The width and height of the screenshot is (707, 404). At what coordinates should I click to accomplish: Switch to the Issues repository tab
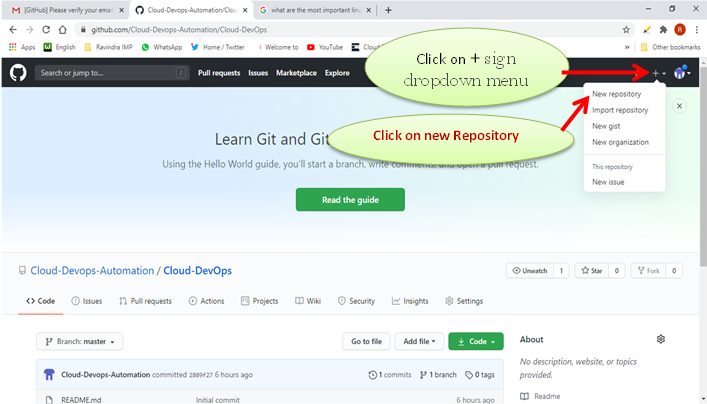point(87,301)
